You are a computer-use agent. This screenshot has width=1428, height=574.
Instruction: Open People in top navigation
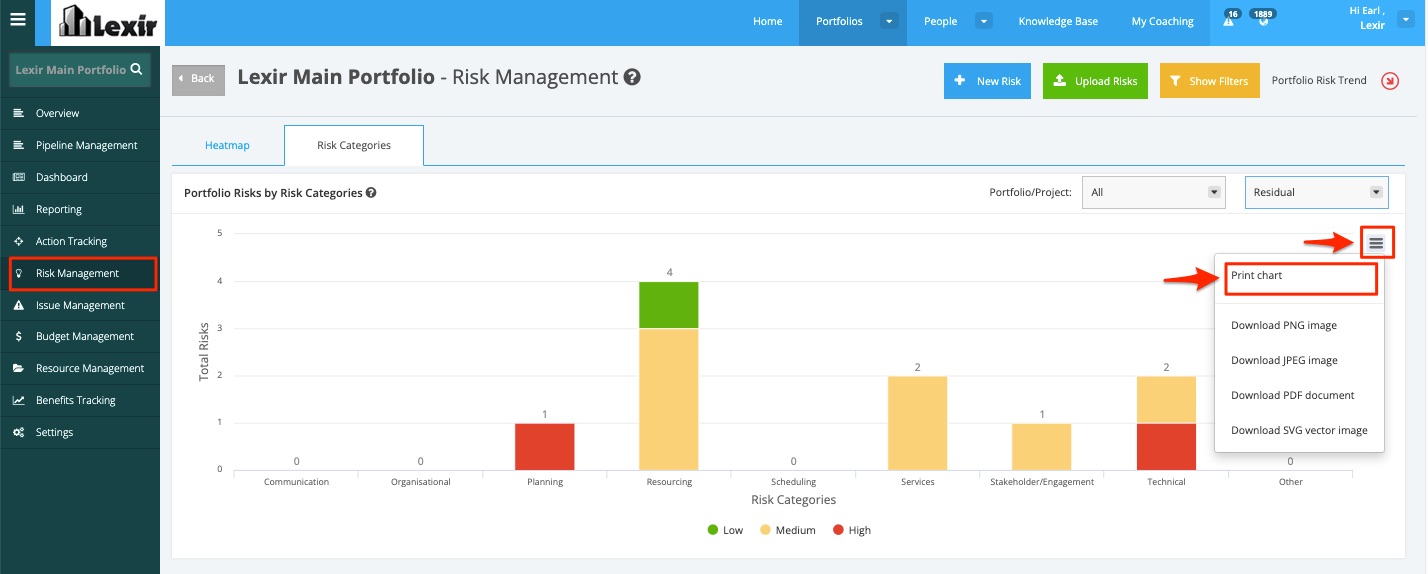(x=940, y=21)
